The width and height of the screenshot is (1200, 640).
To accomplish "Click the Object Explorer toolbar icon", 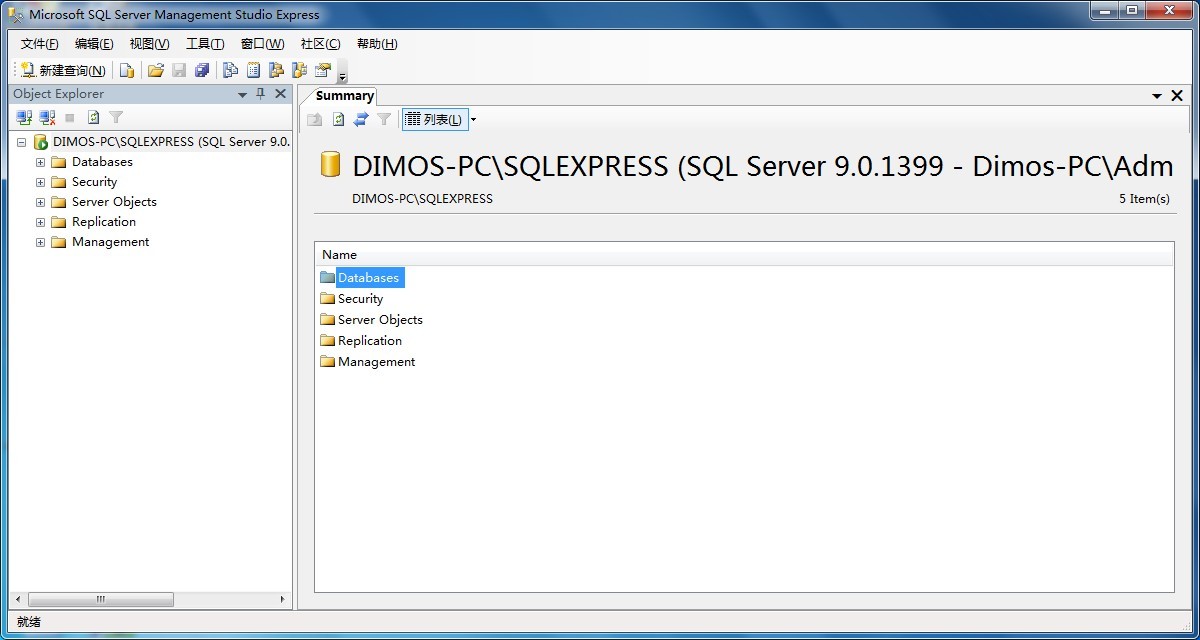I will [276, 70].
